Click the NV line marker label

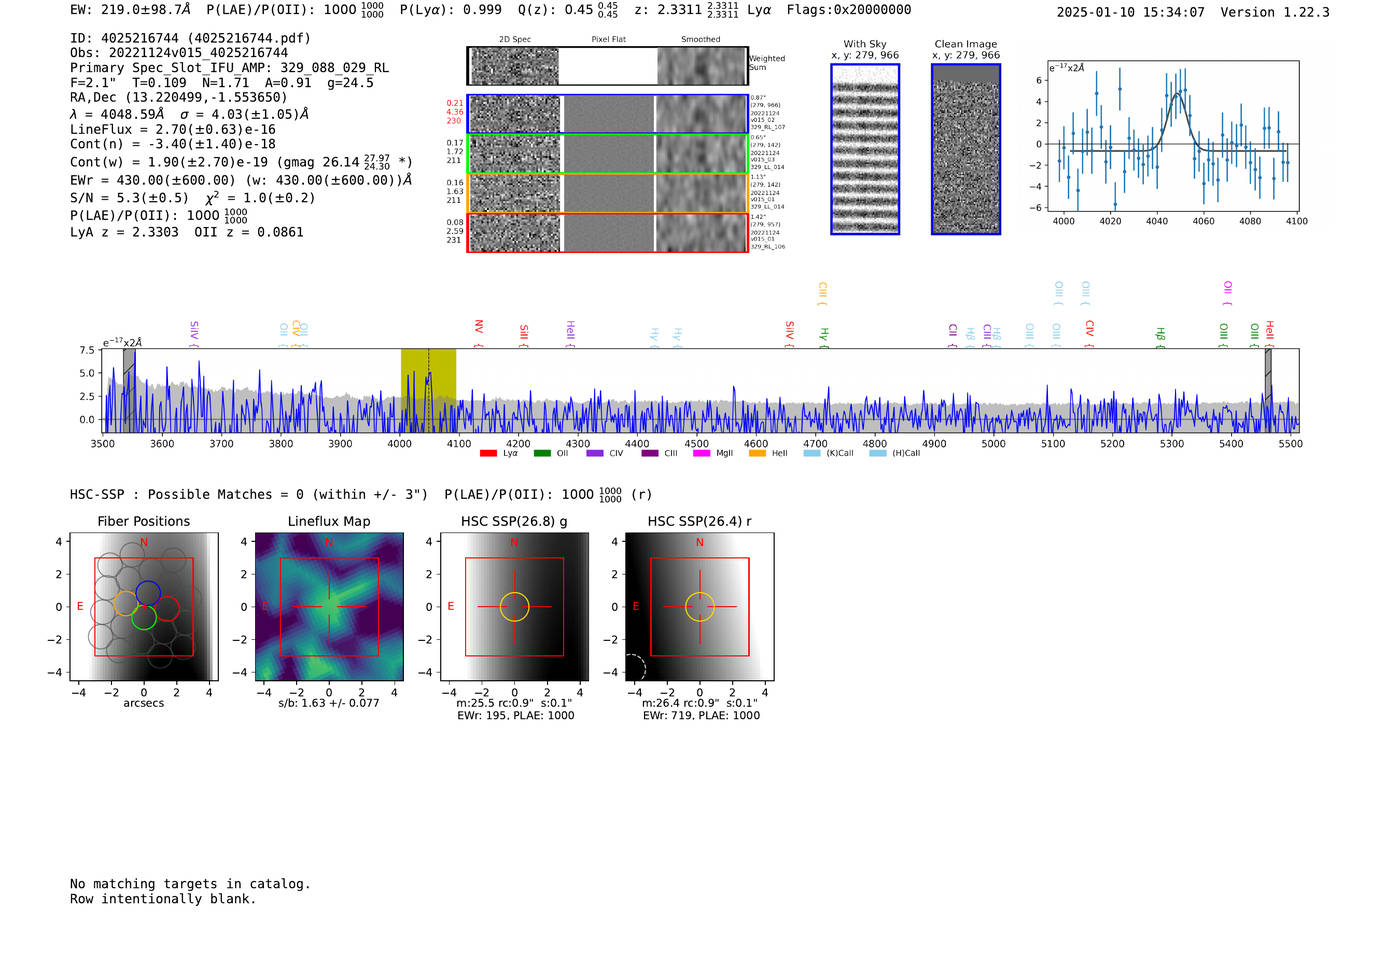pyautogui.click(x=479, y=328)
